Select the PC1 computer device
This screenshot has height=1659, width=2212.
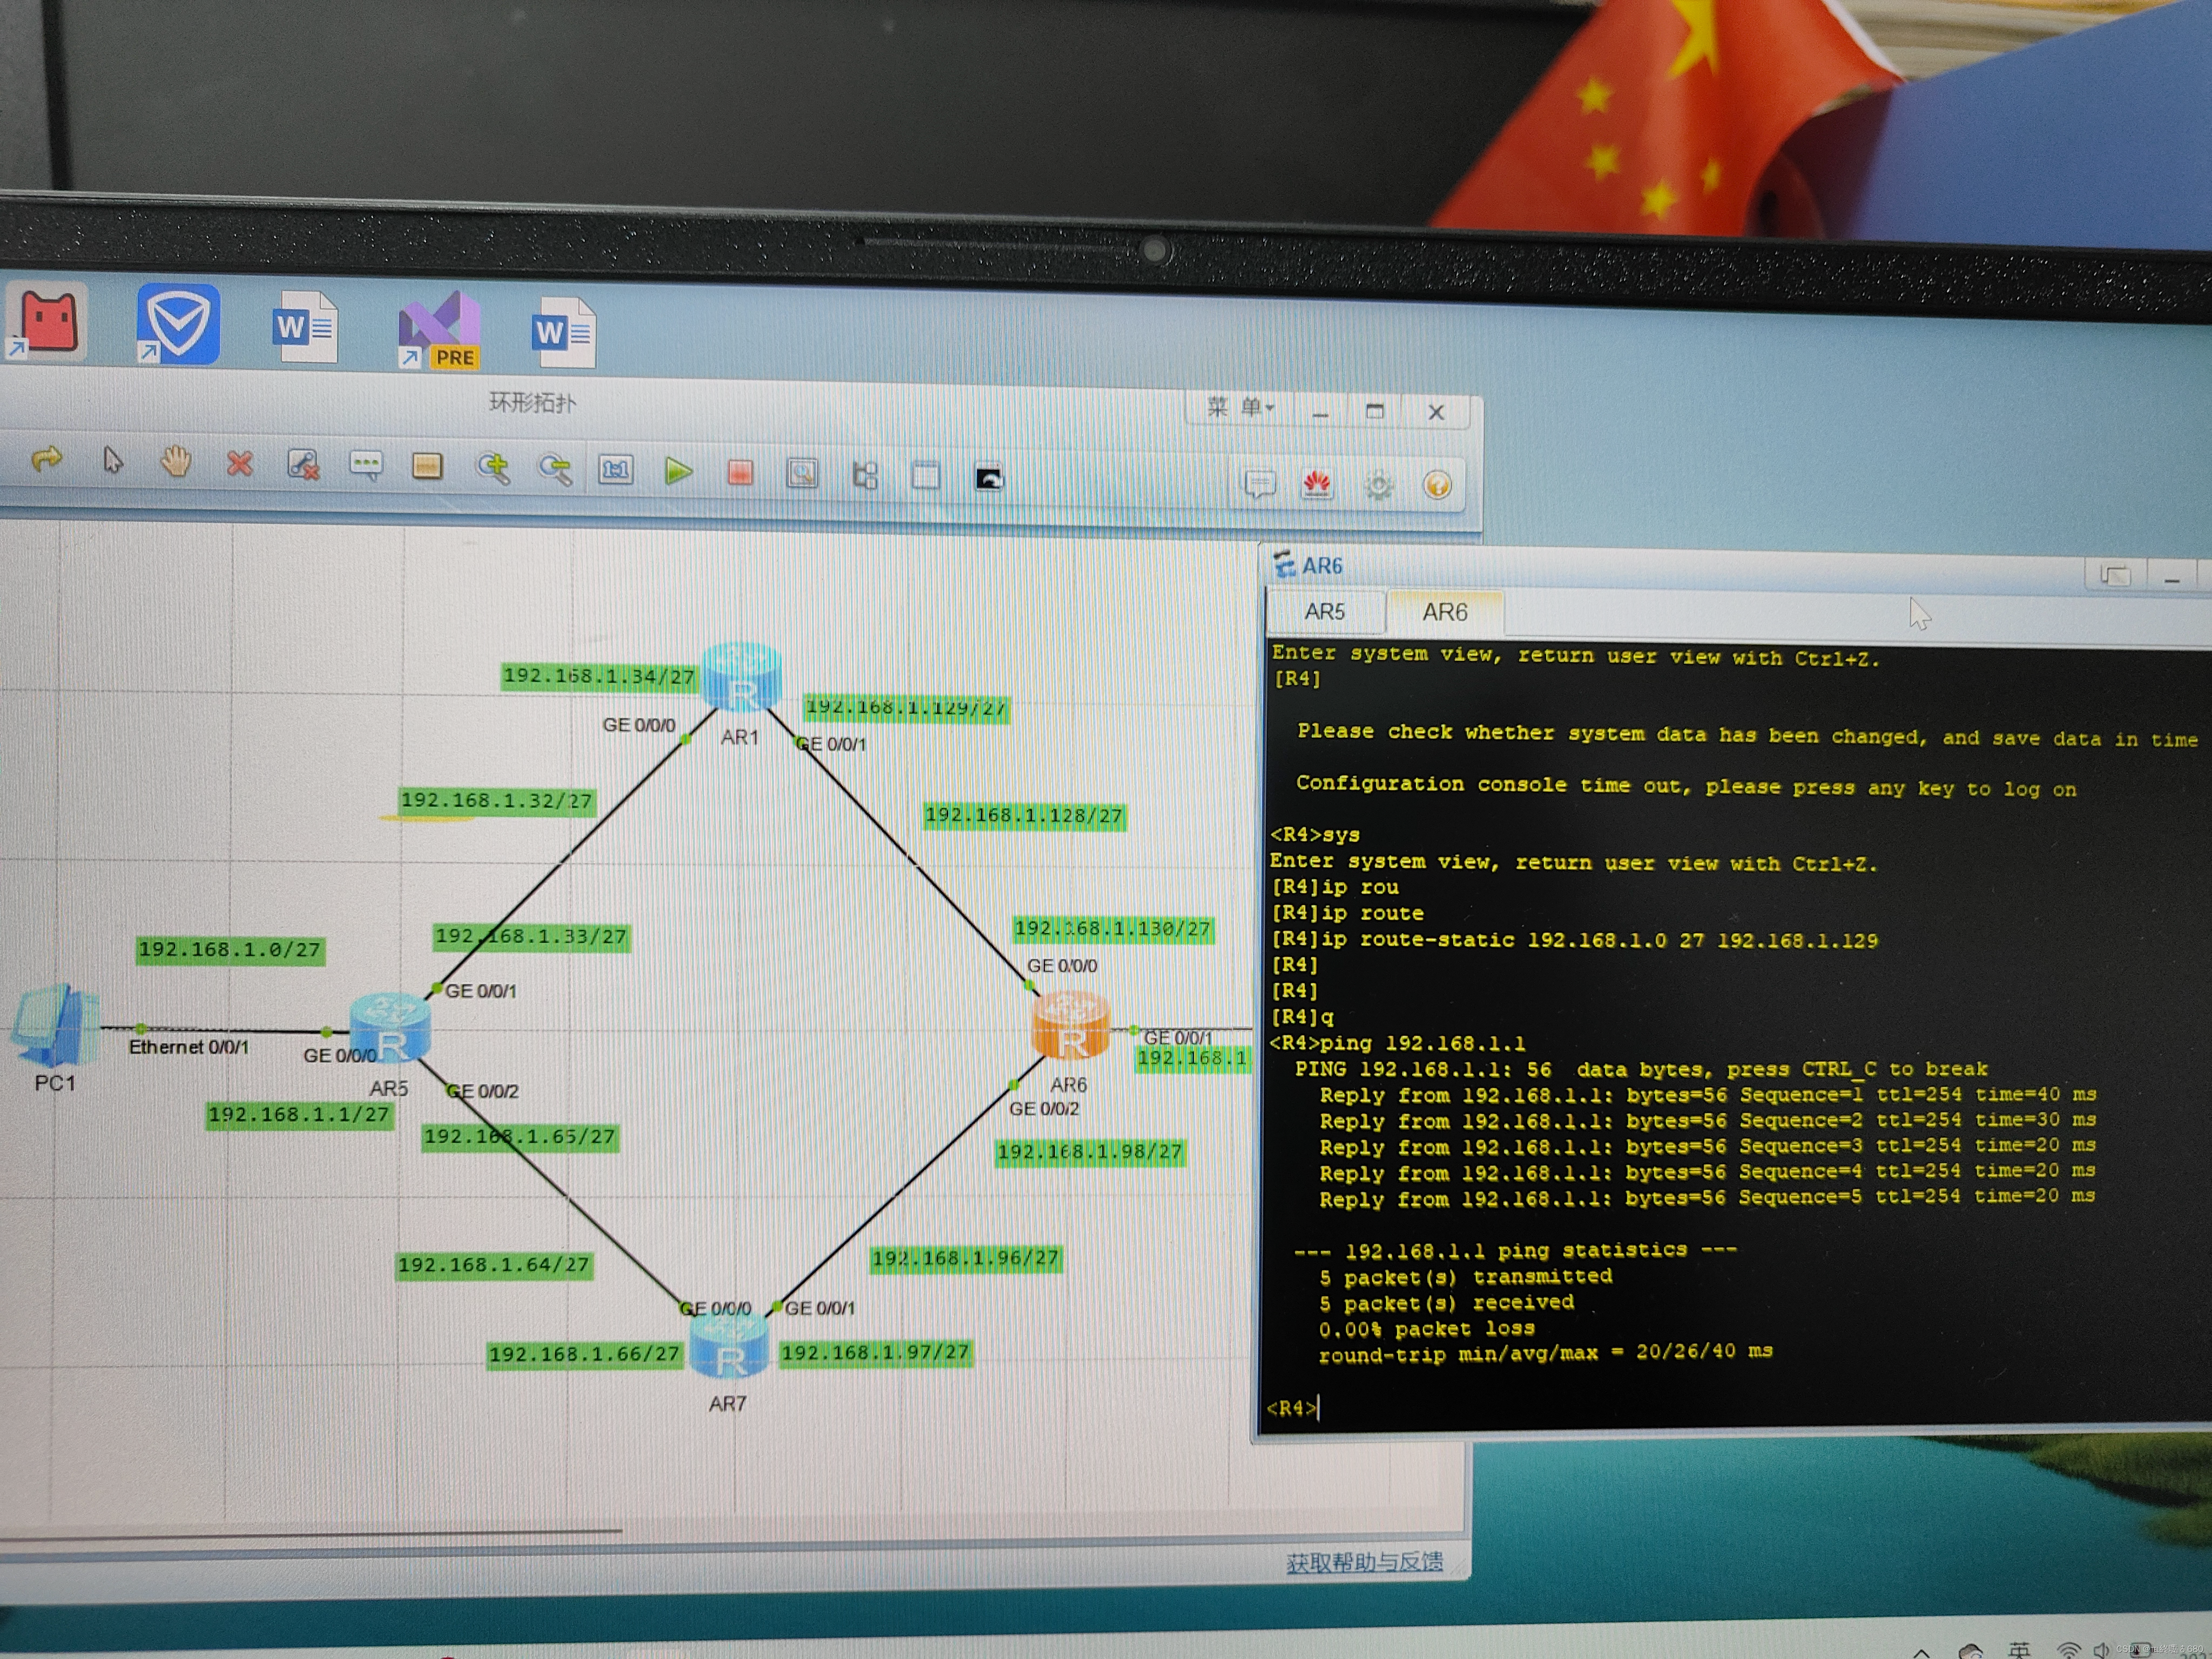point(55,1025)
